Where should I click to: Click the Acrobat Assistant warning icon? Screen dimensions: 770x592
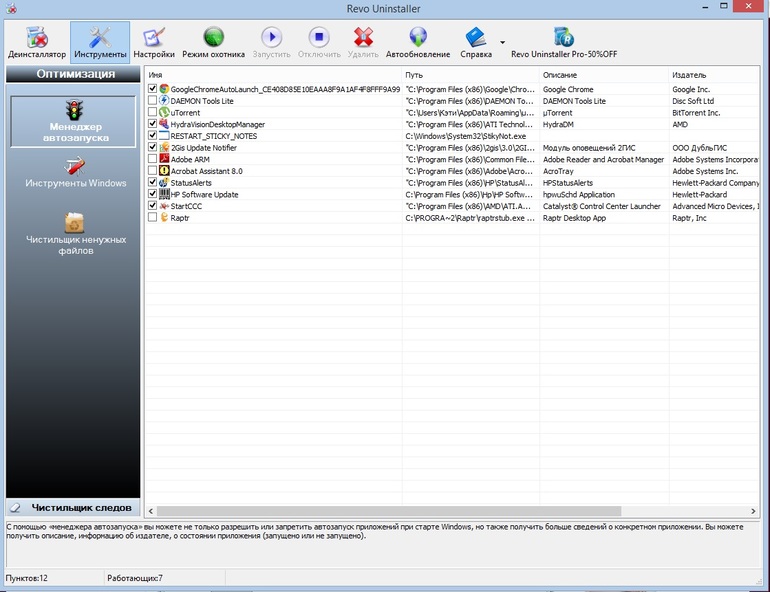click(164, 170)
